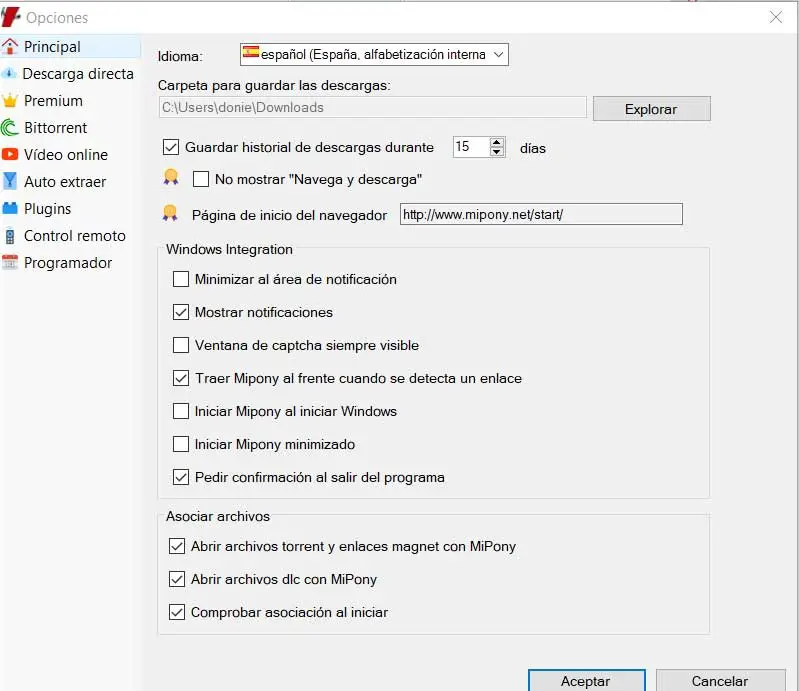Open the Idioma language dropdown
Screen dimensions: 799x691
tap(374, 55)
